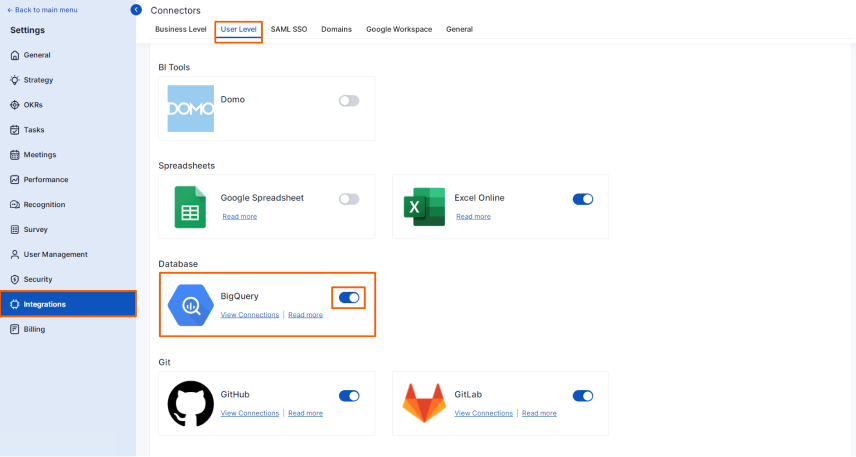Click the GitLab label text
The width and height of the screenshot is (856, 457).
coord(468,394)
